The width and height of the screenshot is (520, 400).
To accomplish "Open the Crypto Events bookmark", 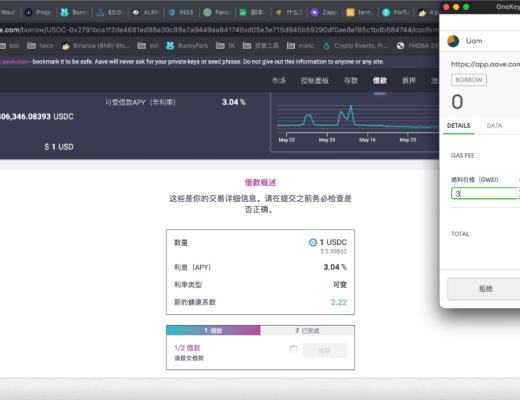I will tap(355, 45).
